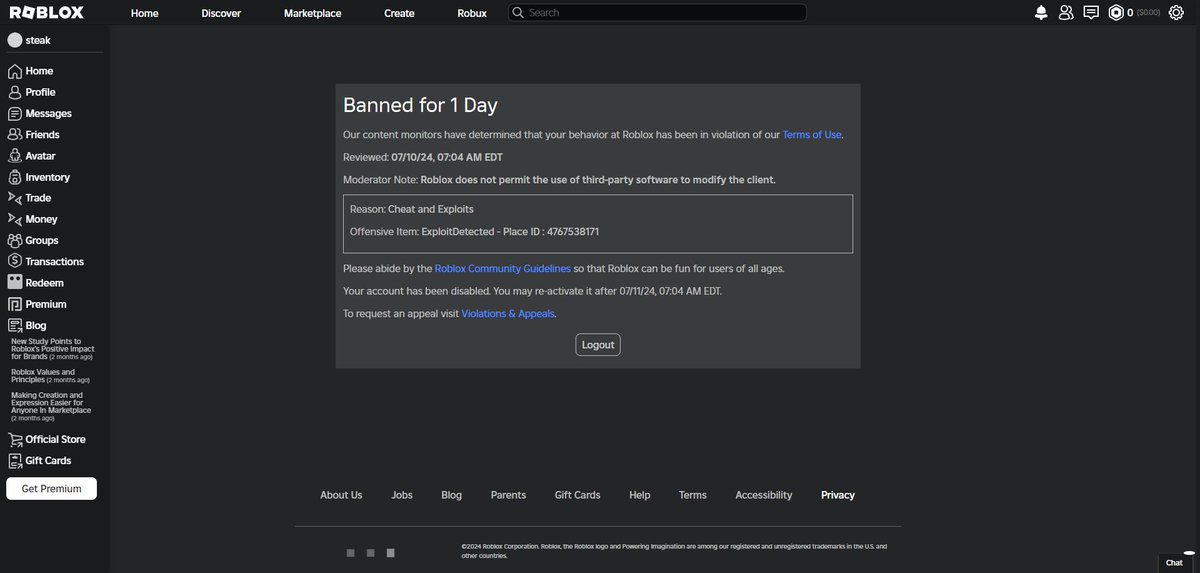Open the Chat panel button

point(1174,563)
